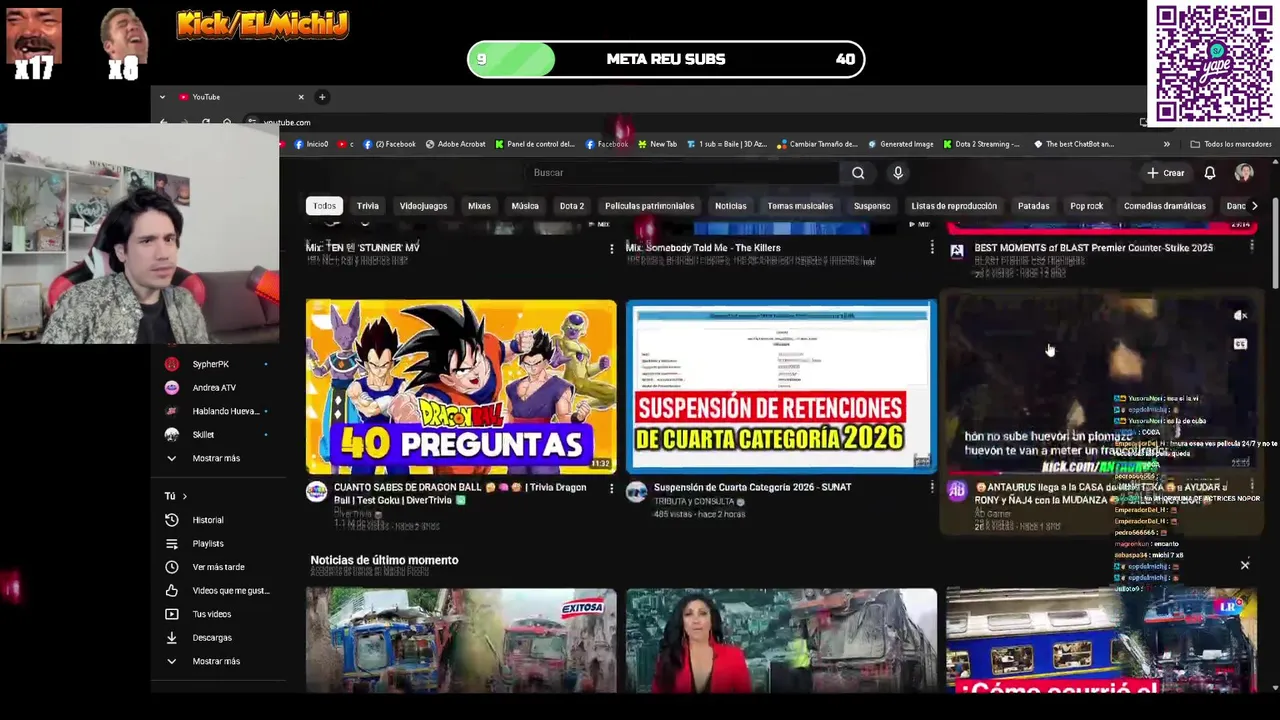The height and width of the screenshot is (720, 1280).
Task: Unmute the ANTAURUS preview video
Action: point(1240,316)
